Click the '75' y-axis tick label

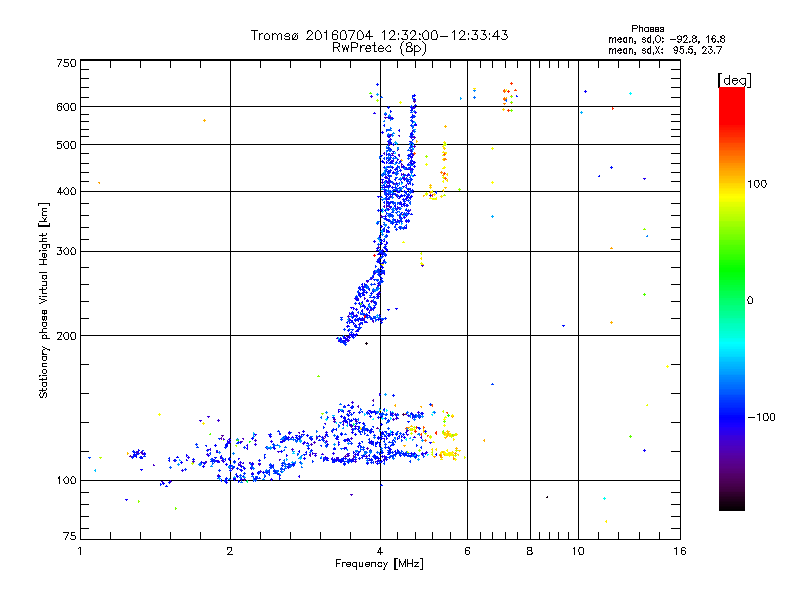coord(70,536)
